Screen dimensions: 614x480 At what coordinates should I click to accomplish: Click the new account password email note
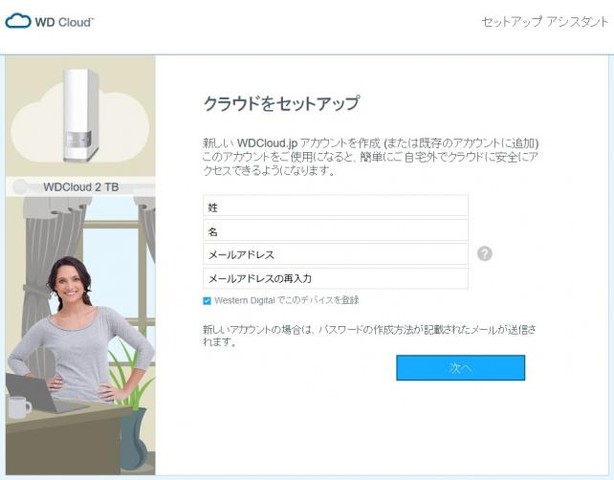click(x=369, y=336)
